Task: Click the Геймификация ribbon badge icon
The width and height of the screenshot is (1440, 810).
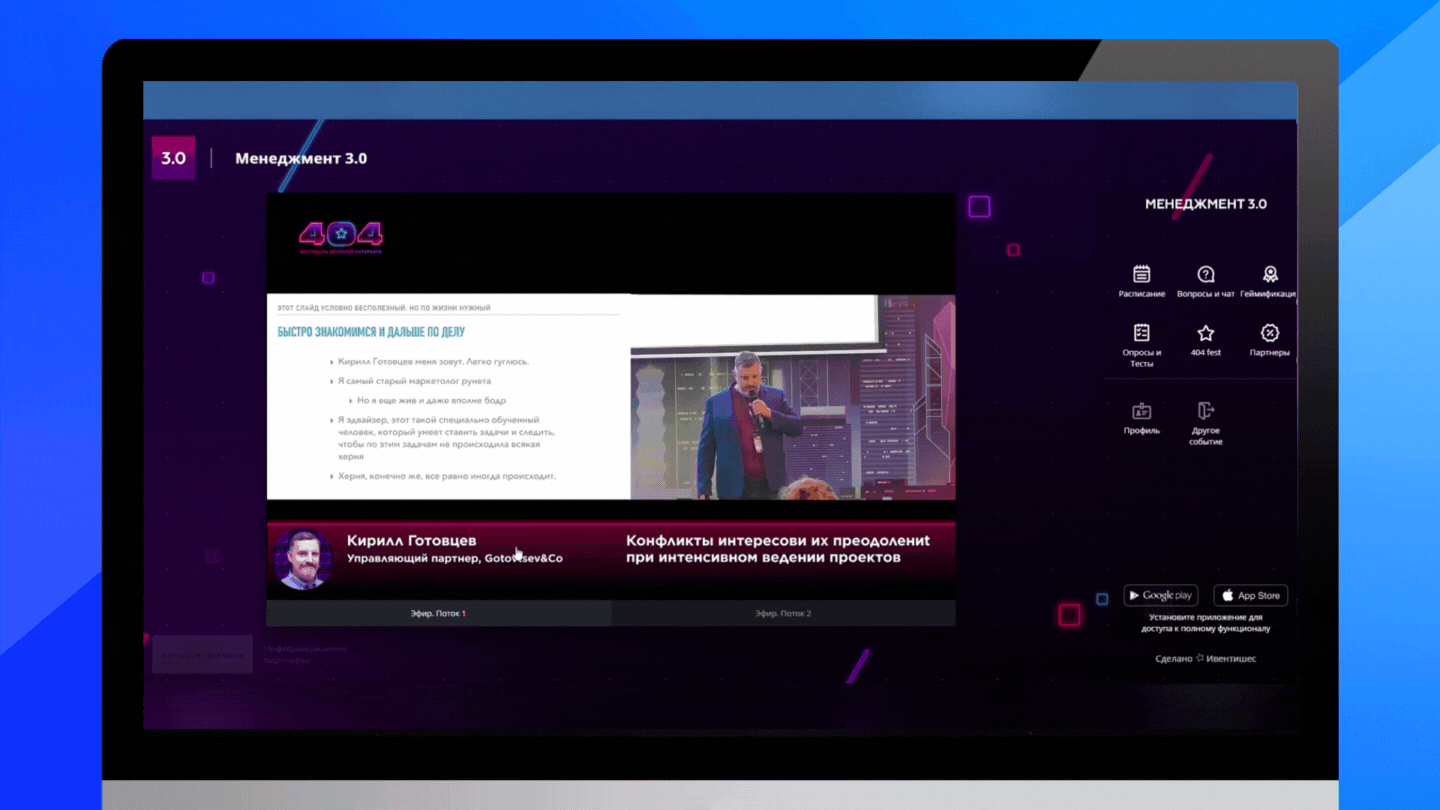Action: 1269,275
